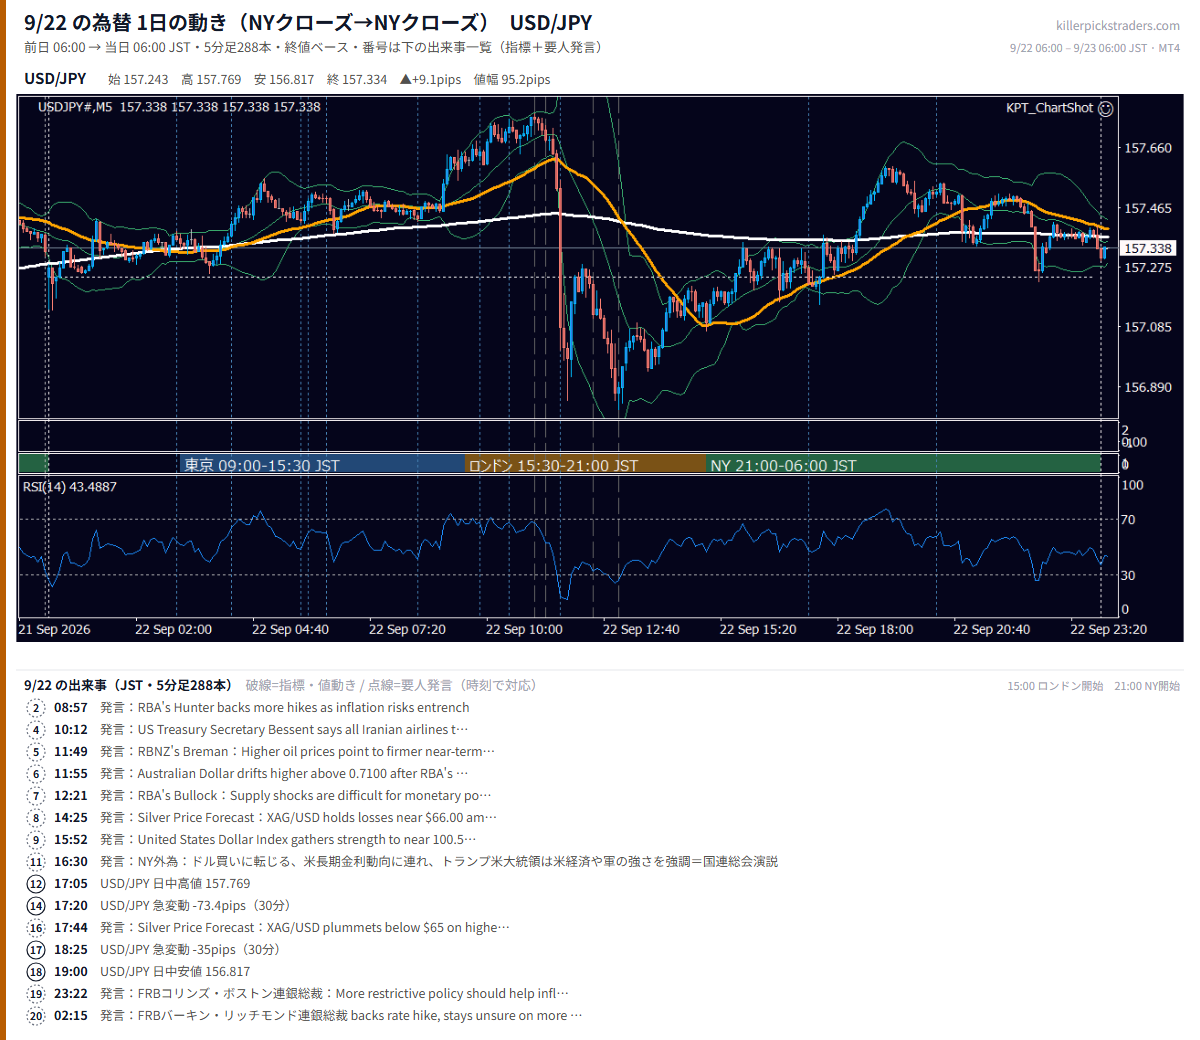1200x1040 pixels.
Task: Click event number 11 circle marker
Action: pyautogui.click(x=36, y=862)
